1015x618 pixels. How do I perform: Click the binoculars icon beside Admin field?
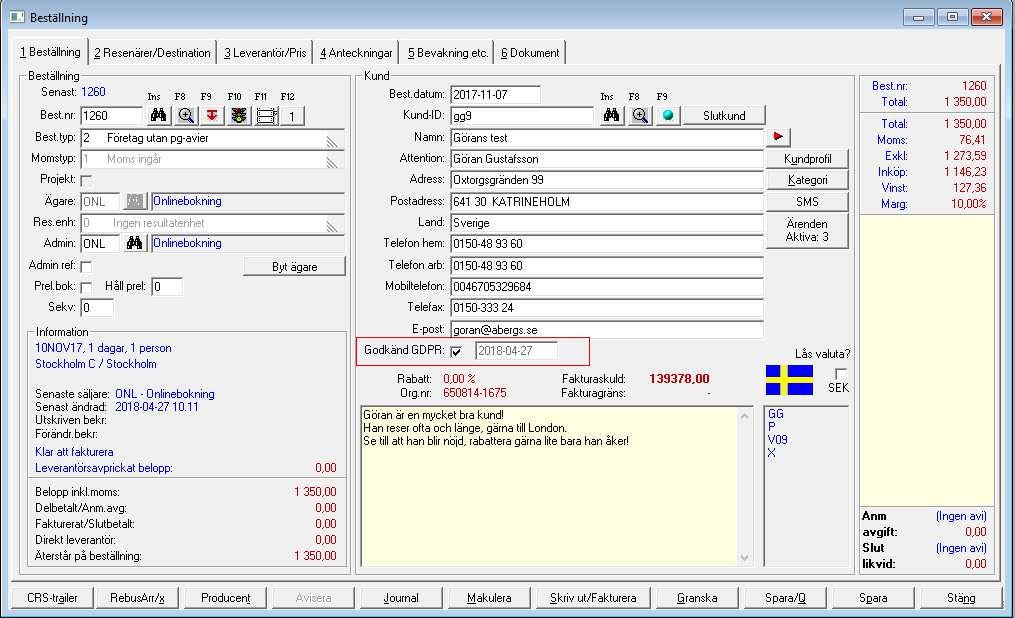coord(135,243)
